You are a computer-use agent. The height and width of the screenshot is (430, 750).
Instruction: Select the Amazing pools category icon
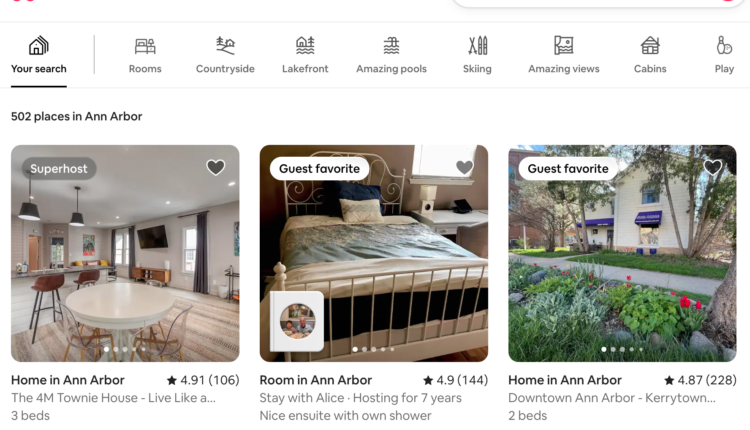391,46
